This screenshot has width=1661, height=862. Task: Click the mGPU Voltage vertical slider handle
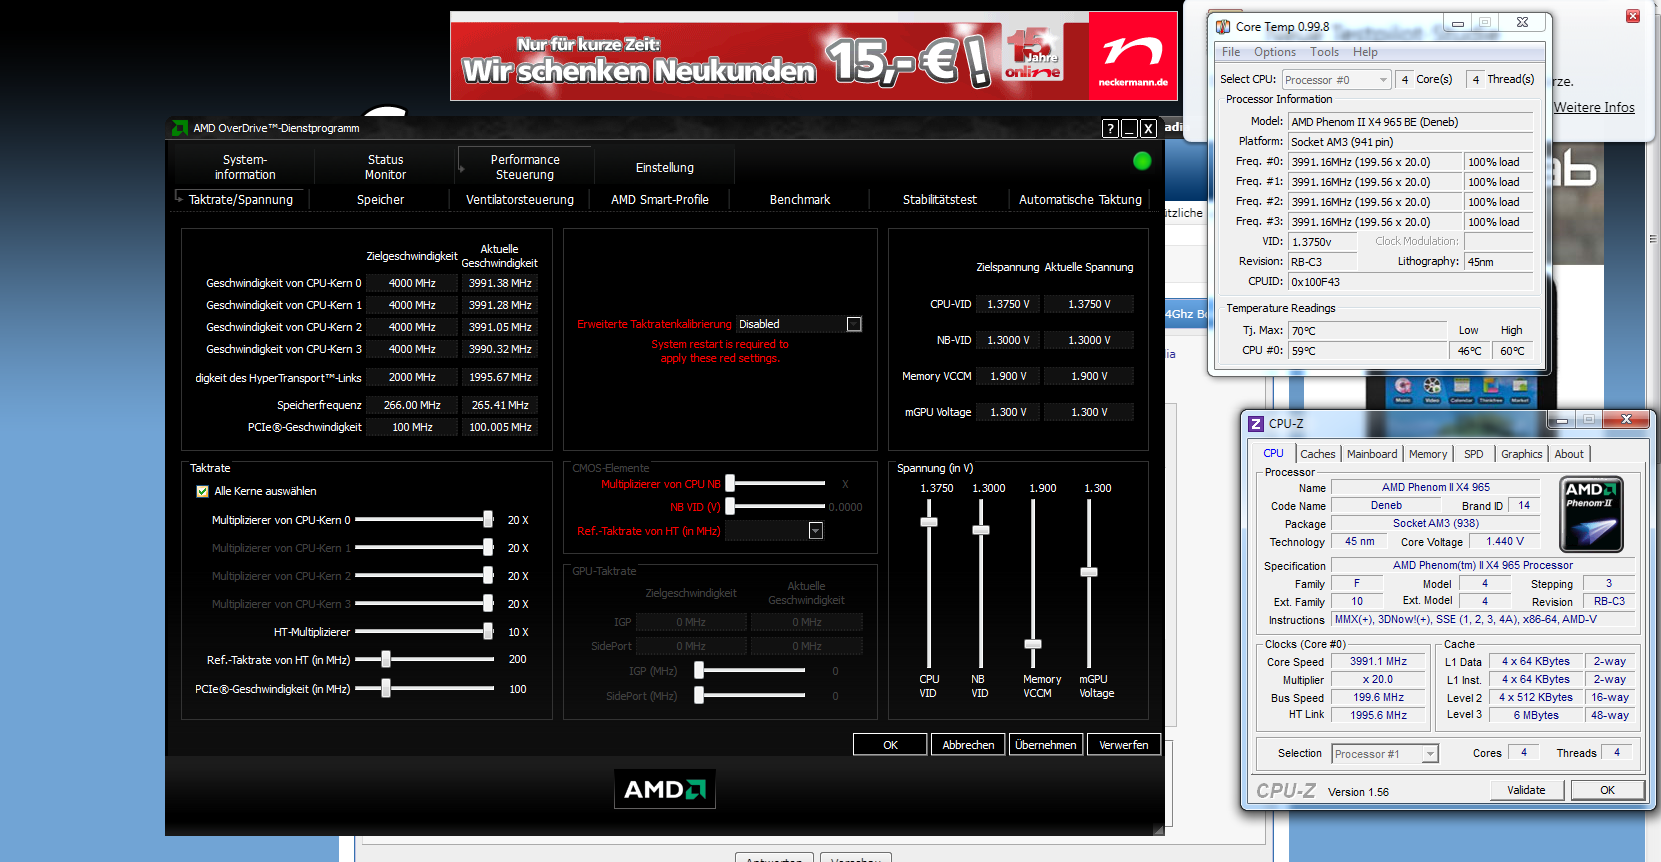tap(1089, 572)
